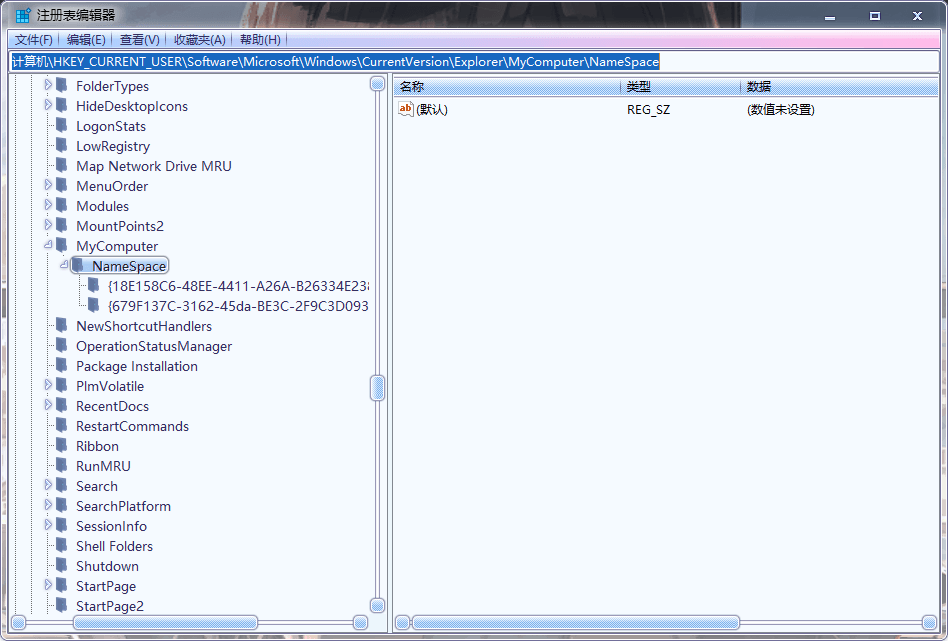Screen dimensions: 948x641
Task: Click the HideDesktopIcons folder icon
Action: [62, 105]
